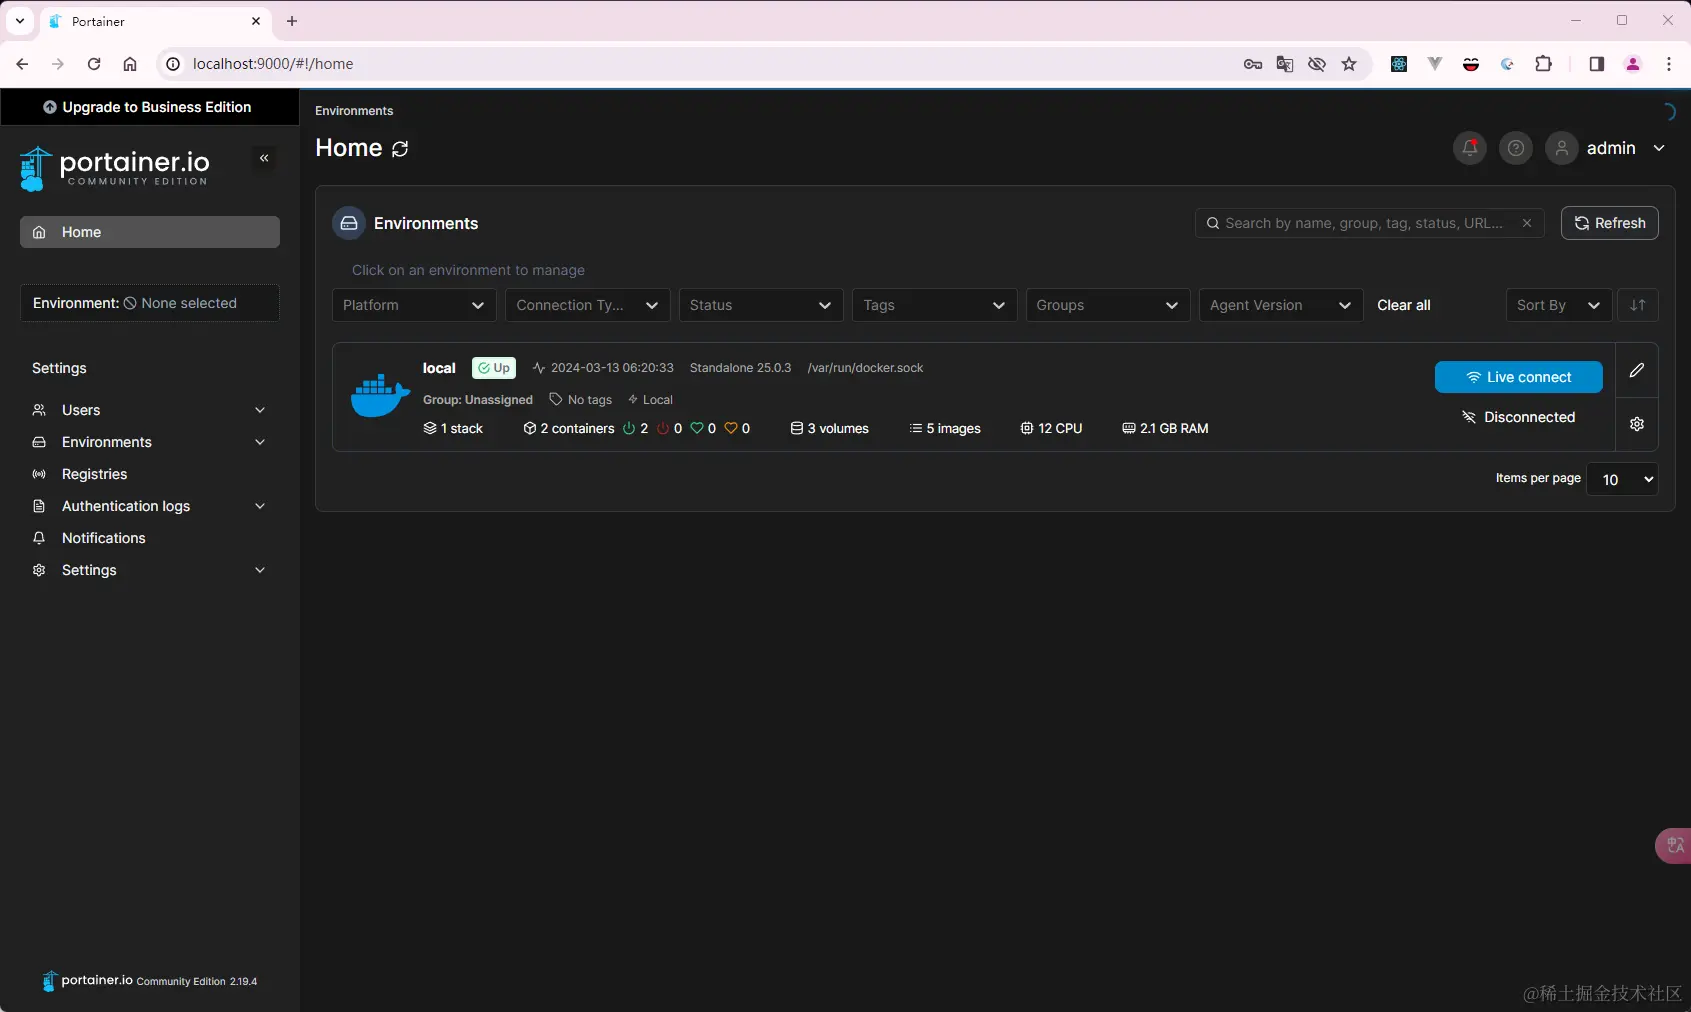
Task: Open the browser extensions puzzle icon
Action: tap(1543, 64)
